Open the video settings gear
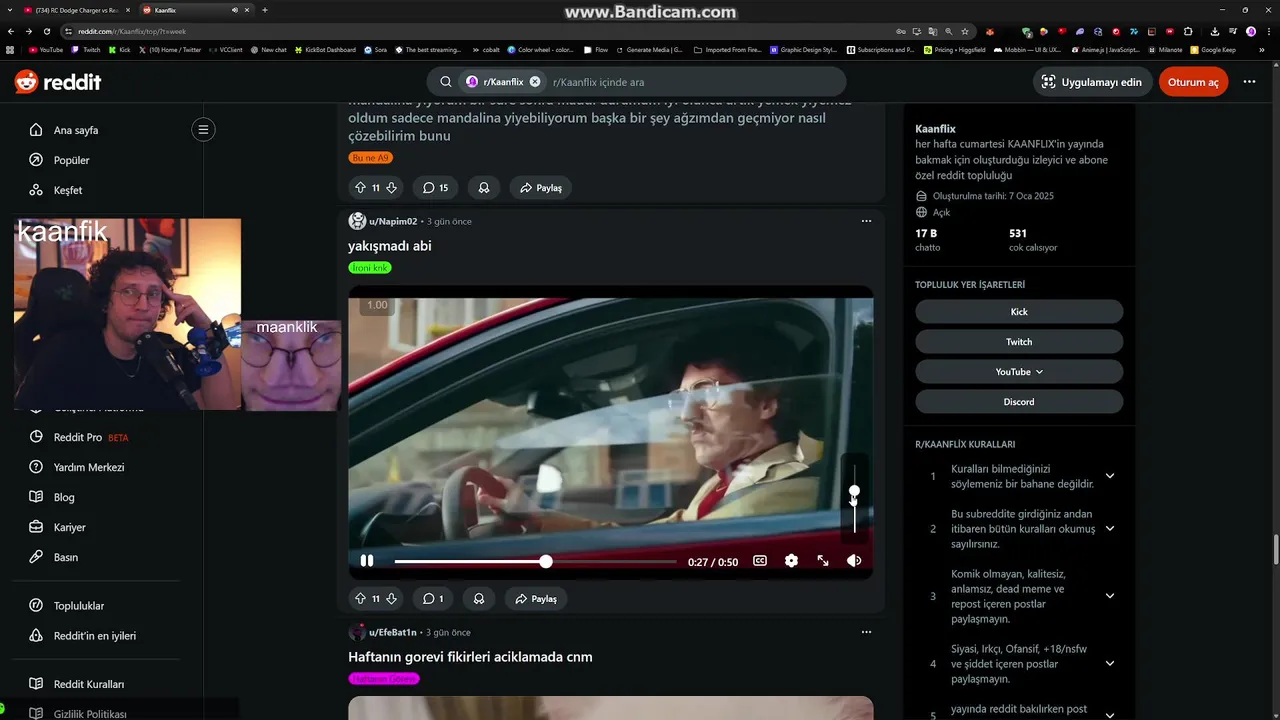The width and height of the screenshot is (1280, 720). pyautogui.click(x=791, y=561)
